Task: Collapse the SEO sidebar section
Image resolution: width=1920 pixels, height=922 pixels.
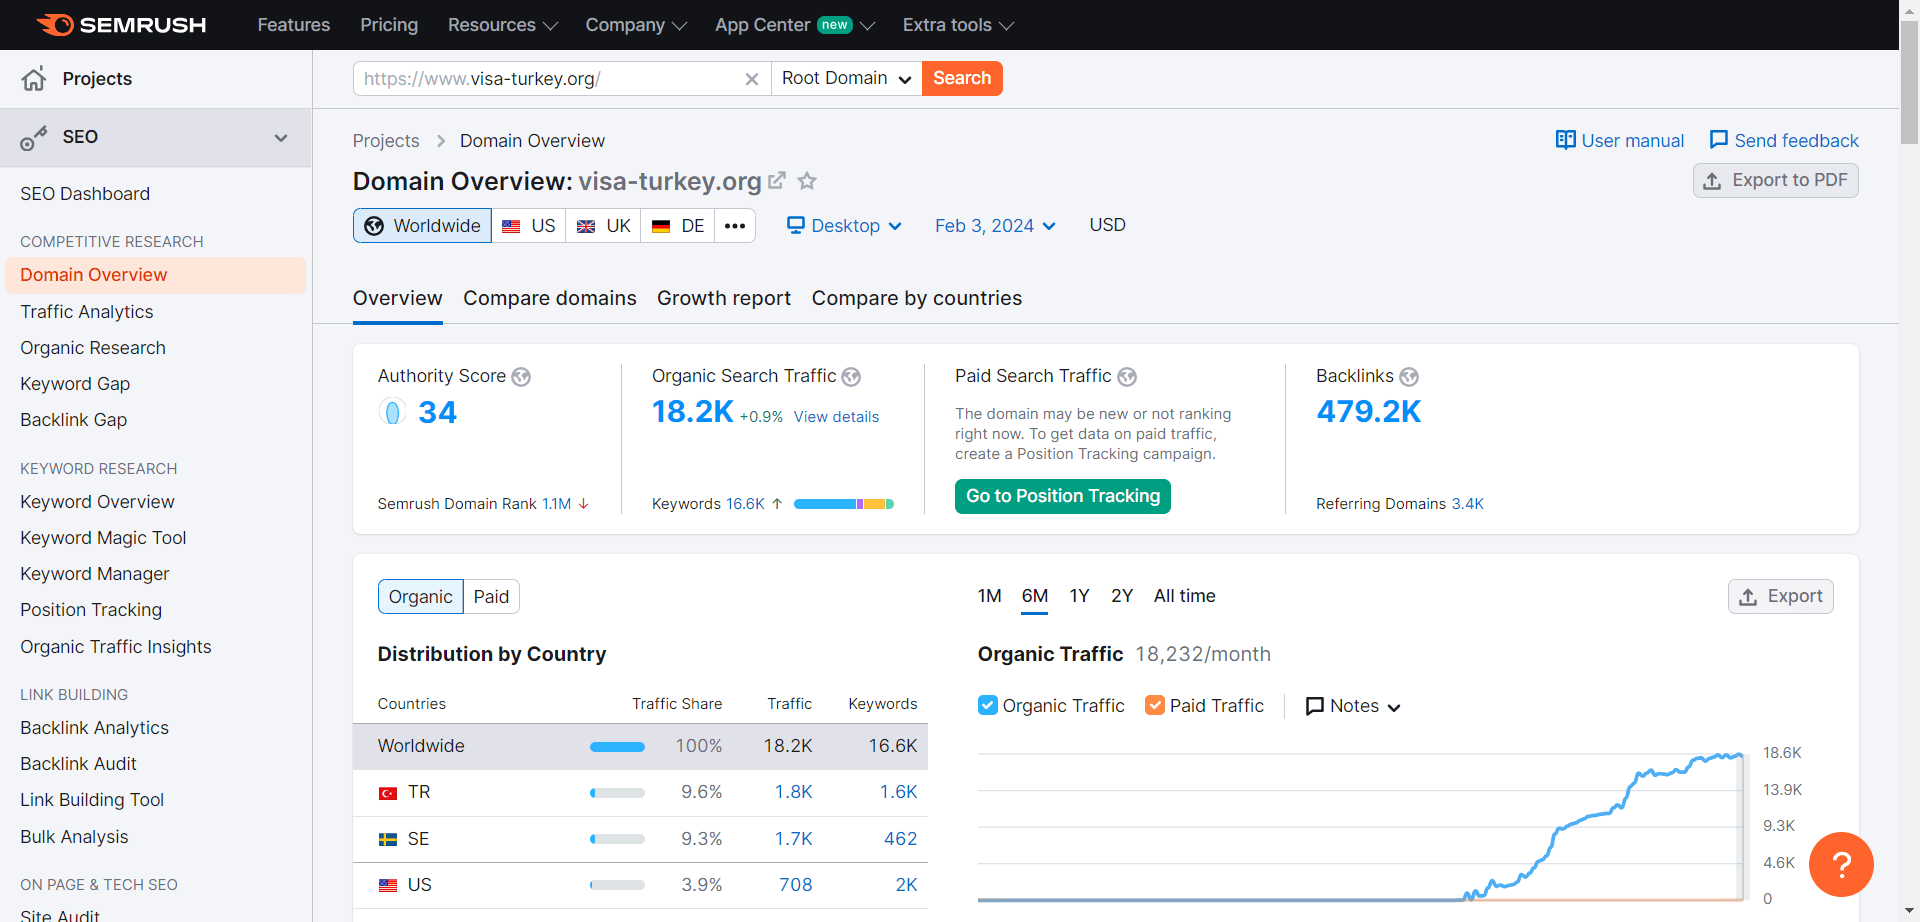Action: coord(281,138)
